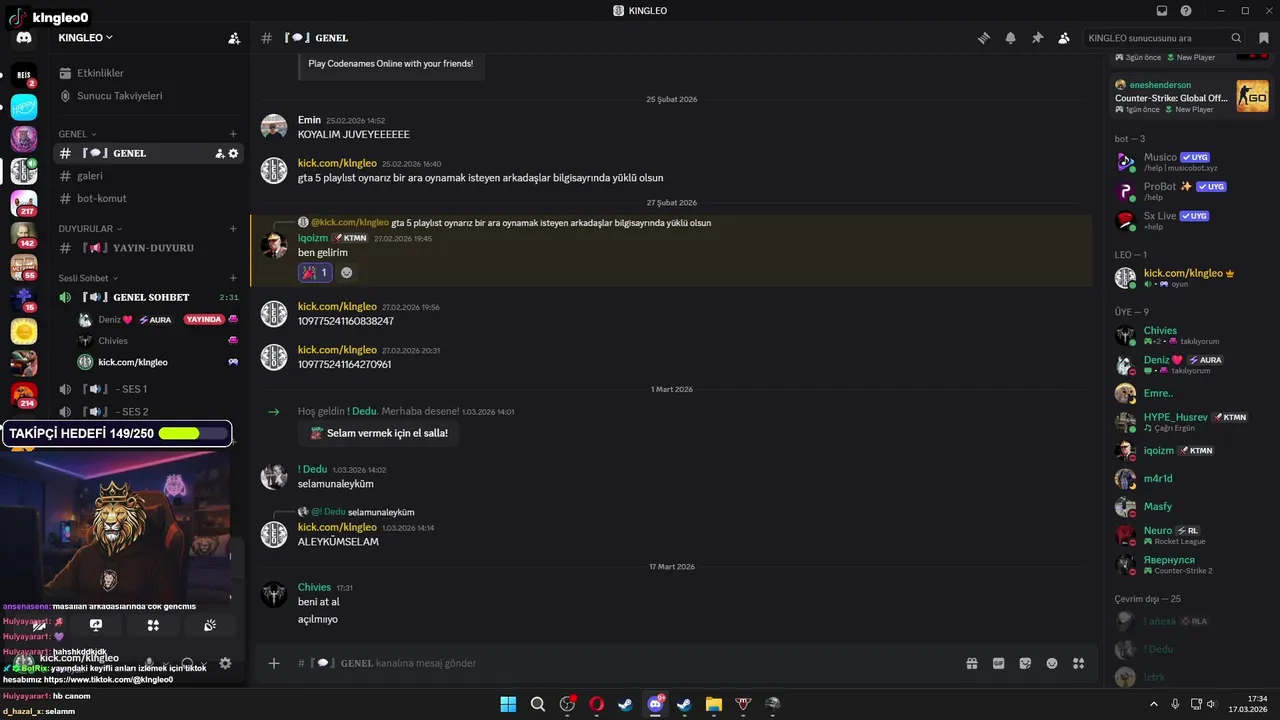Click create invite icon on GENEL channel

219,153
